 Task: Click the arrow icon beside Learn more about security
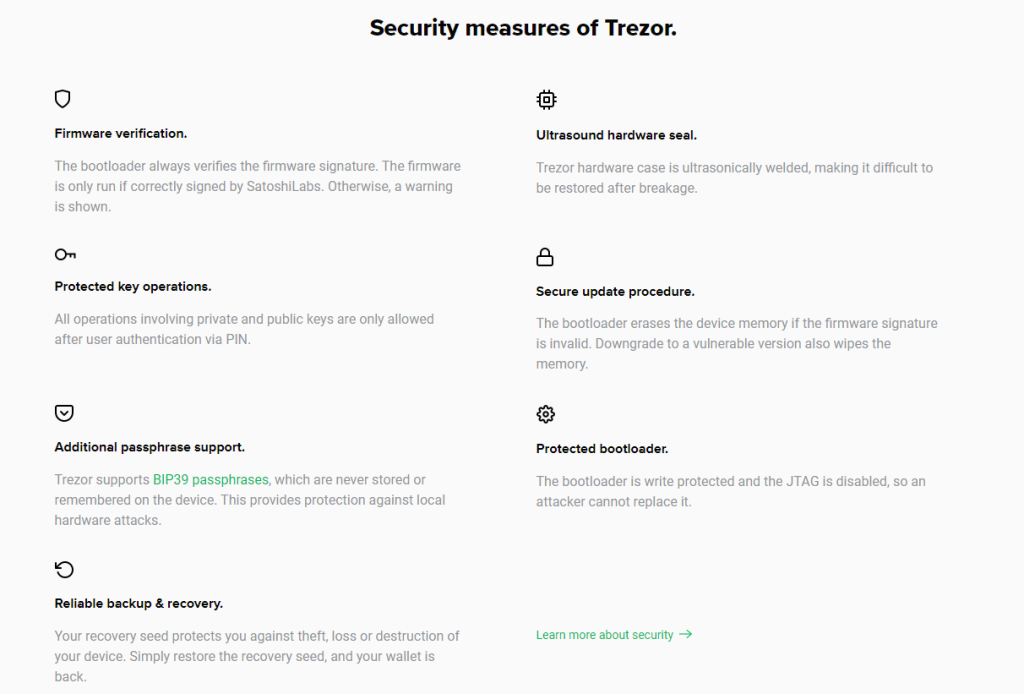coord(686,634)
